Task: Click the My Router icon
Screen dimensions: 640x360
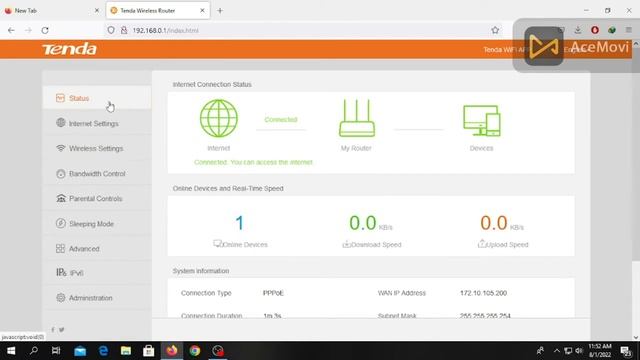Action: 357,118
